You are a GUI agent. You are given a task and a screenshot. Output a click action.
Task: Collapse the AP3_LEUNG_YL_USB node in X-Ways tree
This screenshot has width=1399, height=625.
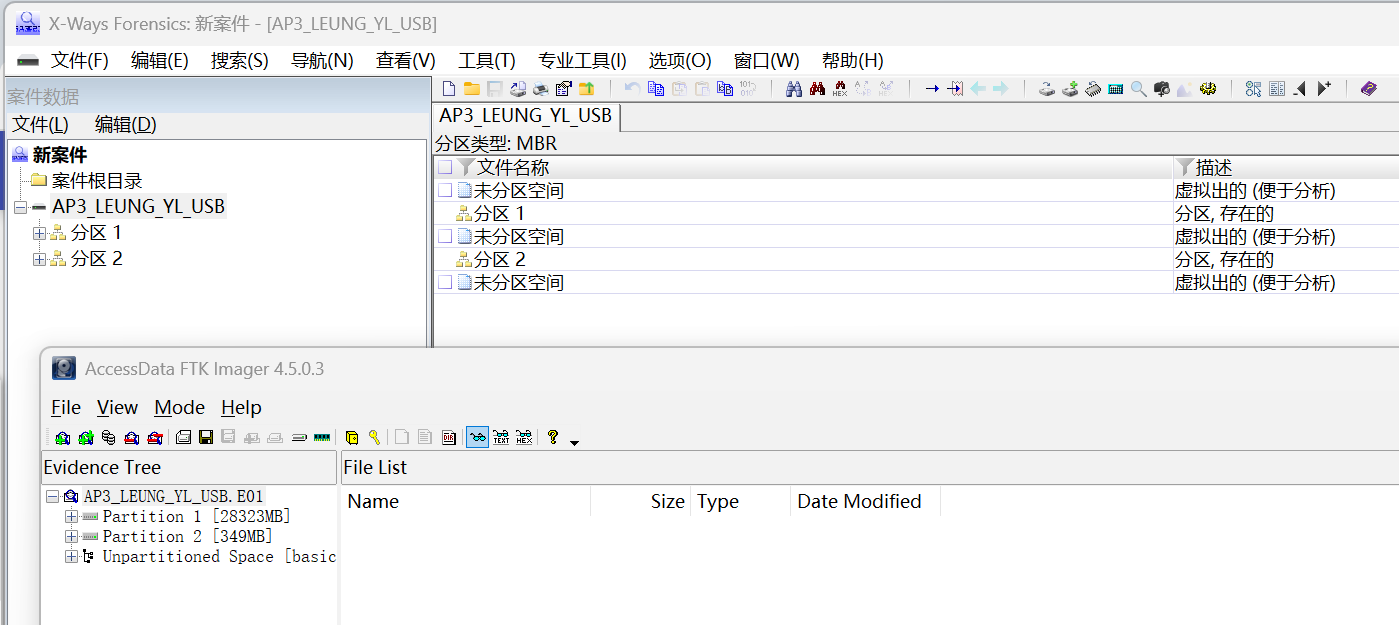point(20,207)
